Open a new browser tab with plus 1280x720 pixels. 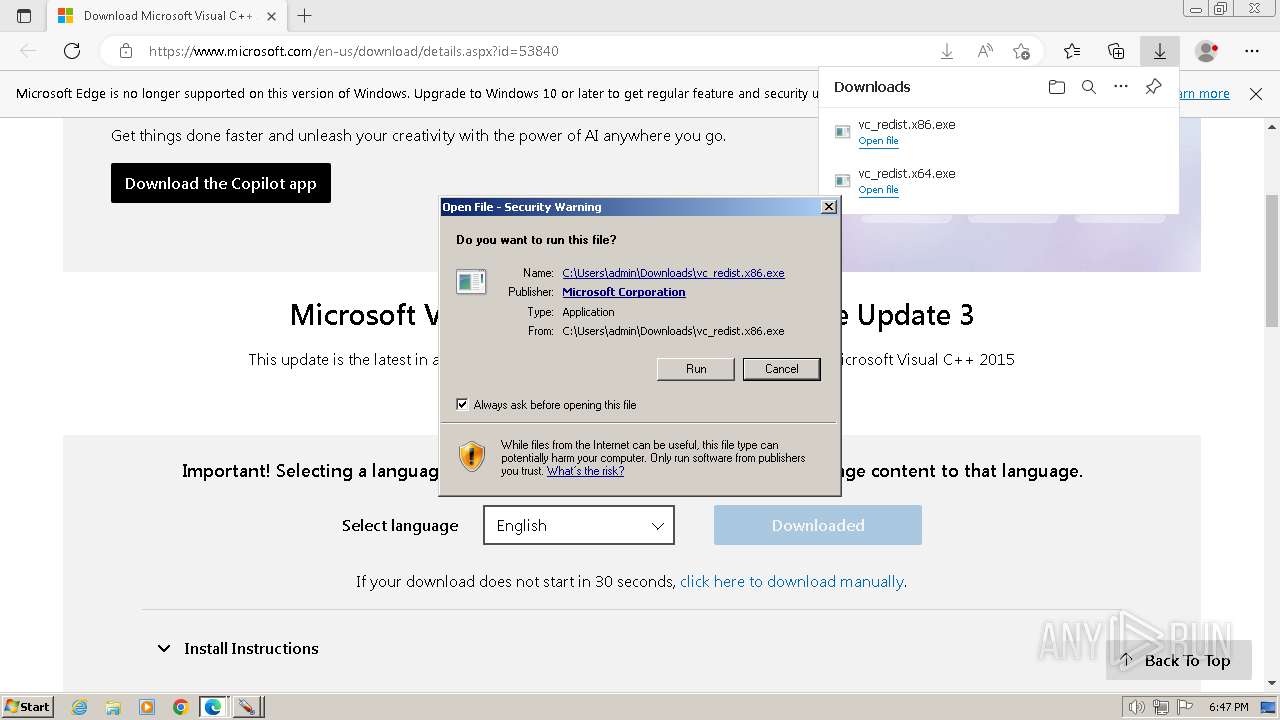[305, 16]
